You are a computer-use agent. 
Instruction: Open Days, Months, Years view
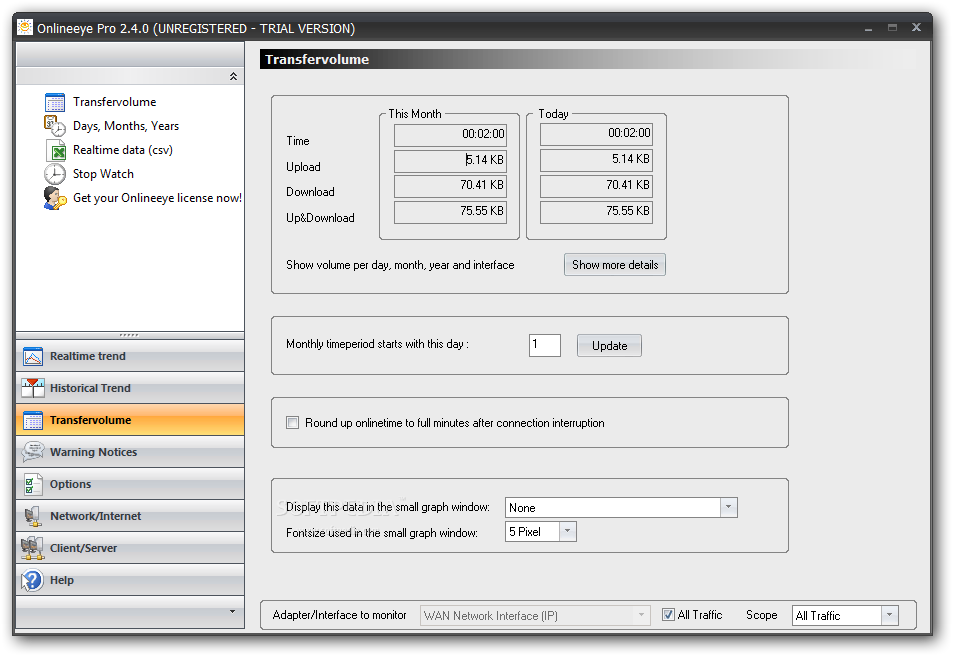[126, 126]
